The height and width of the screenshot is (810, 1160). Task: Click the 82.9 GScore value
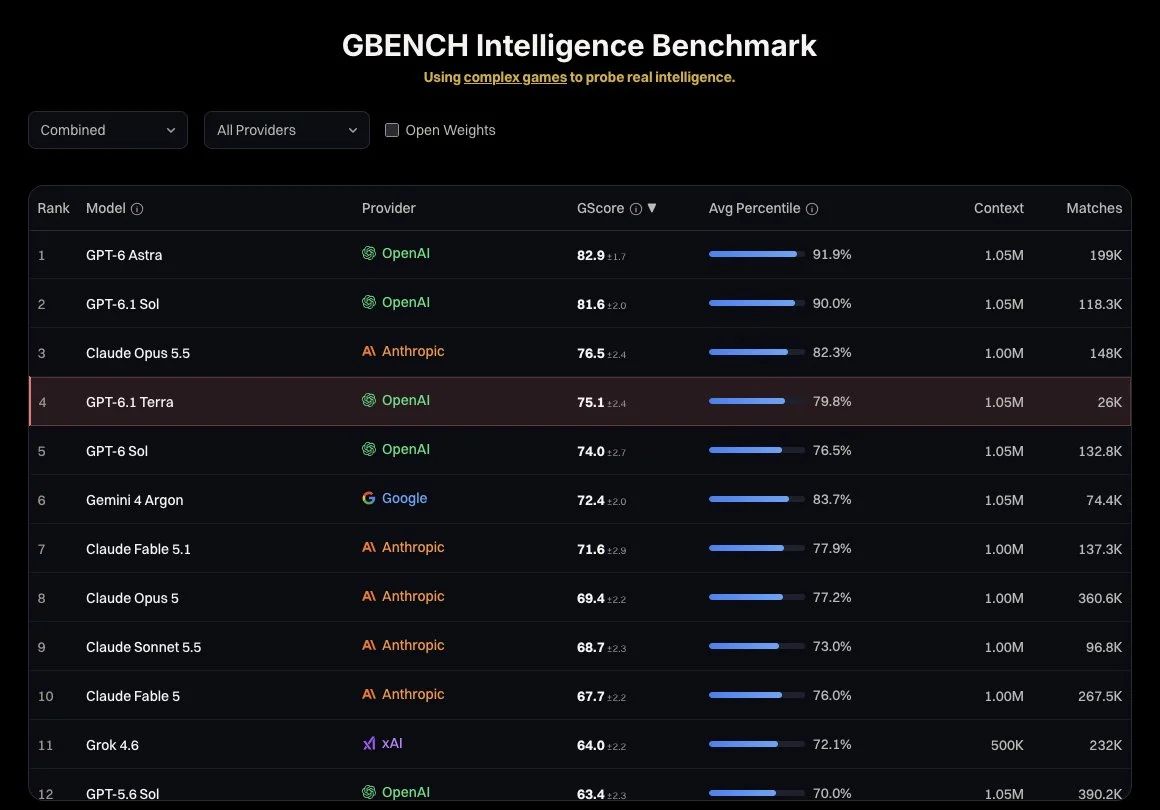(590, 256)
